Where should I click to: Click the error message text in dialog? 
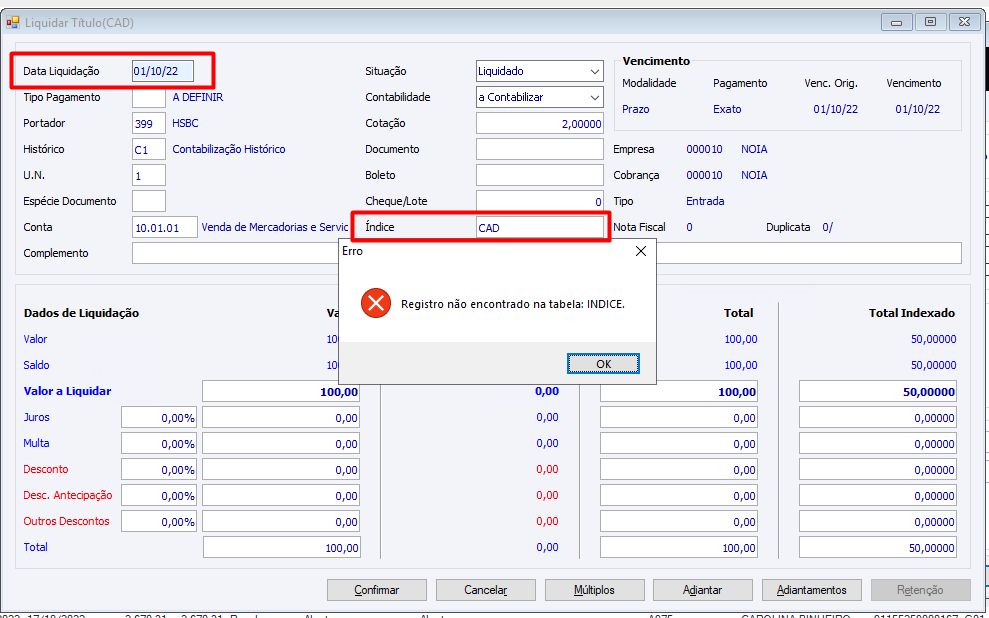tap(513, 304)
